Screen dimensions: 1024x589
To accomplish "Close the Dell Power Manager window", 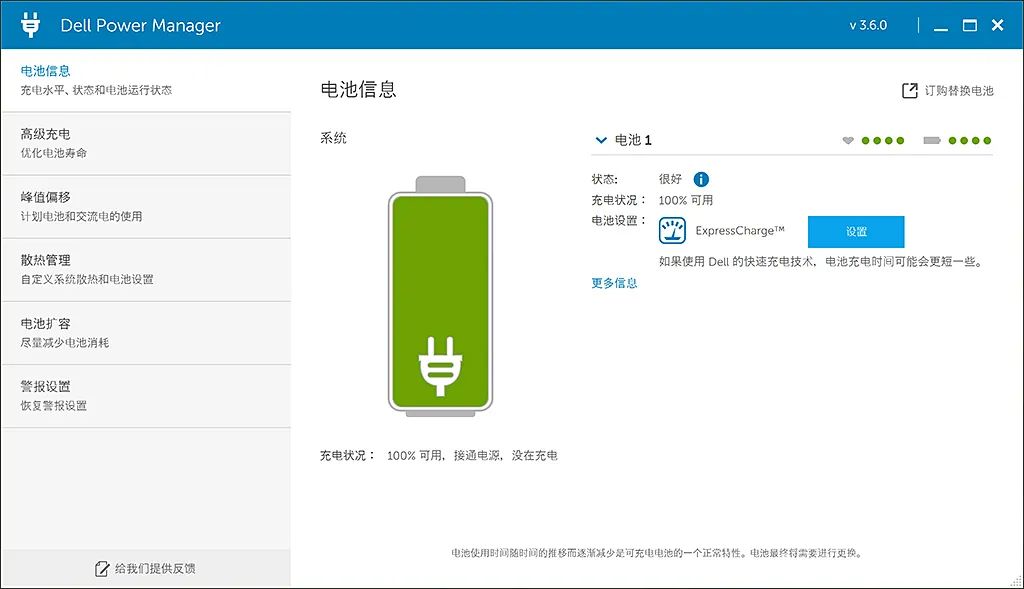I will click(997, 25).
